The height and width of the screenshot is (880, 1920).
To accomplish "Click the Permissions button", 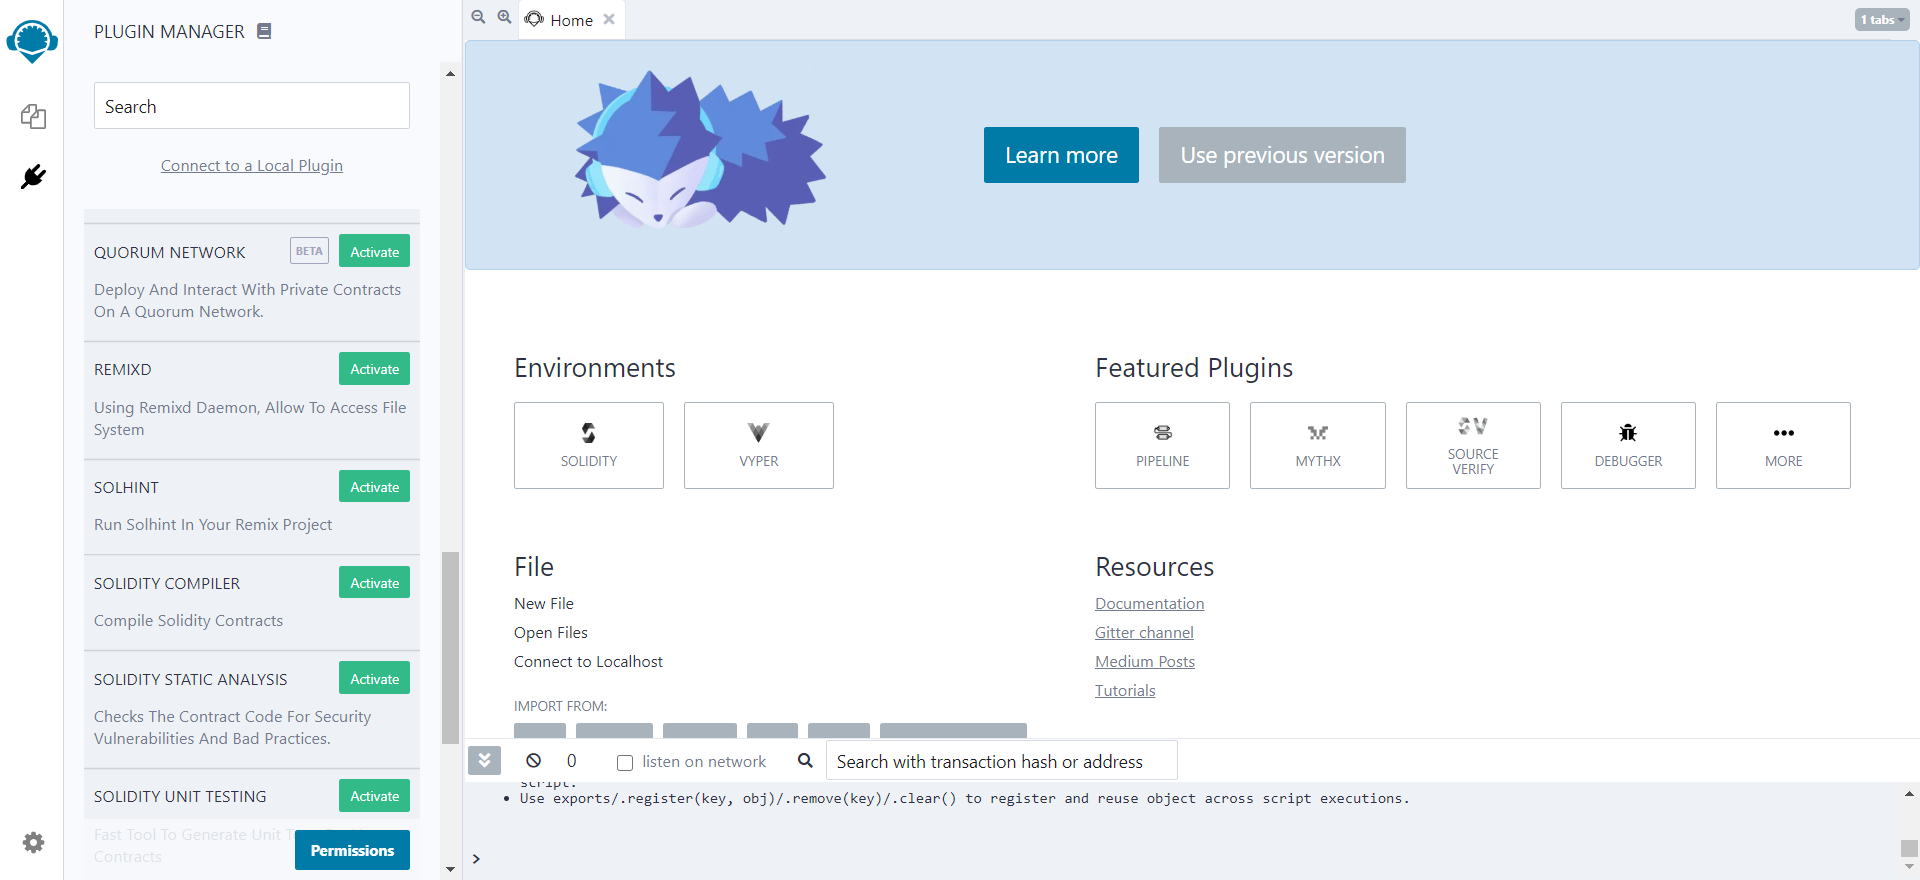I will (352, 850).
